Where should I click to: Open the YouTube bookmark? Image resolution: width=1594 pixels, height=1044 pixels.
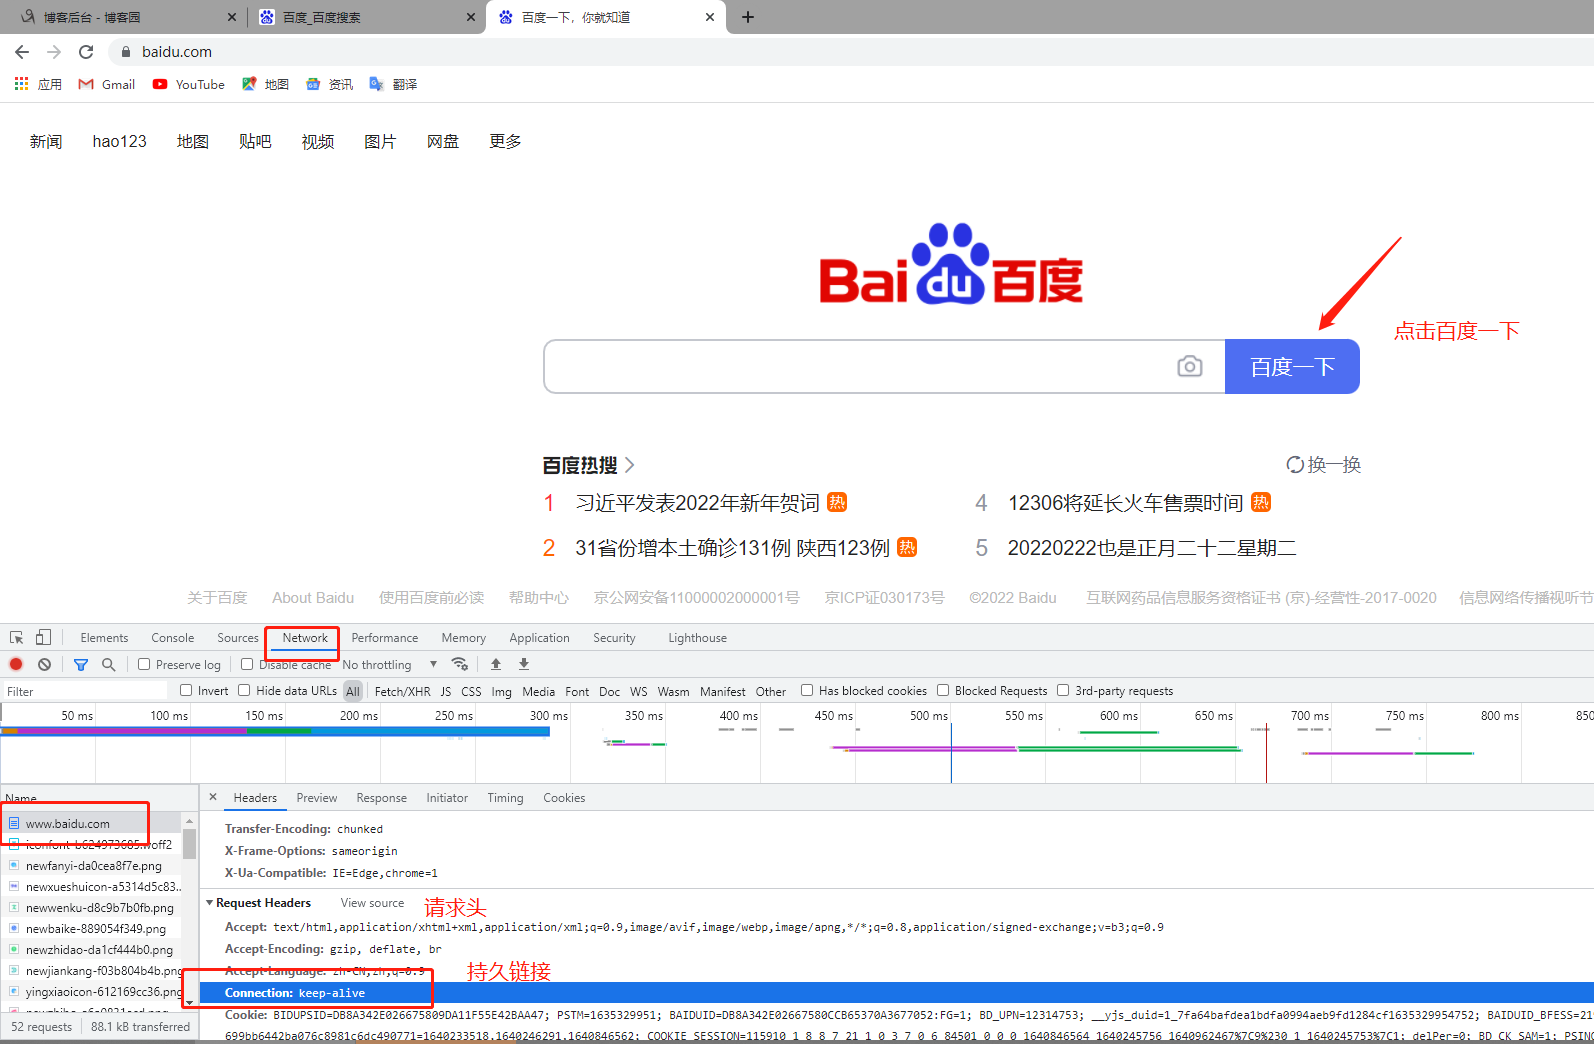click(189, 84)
